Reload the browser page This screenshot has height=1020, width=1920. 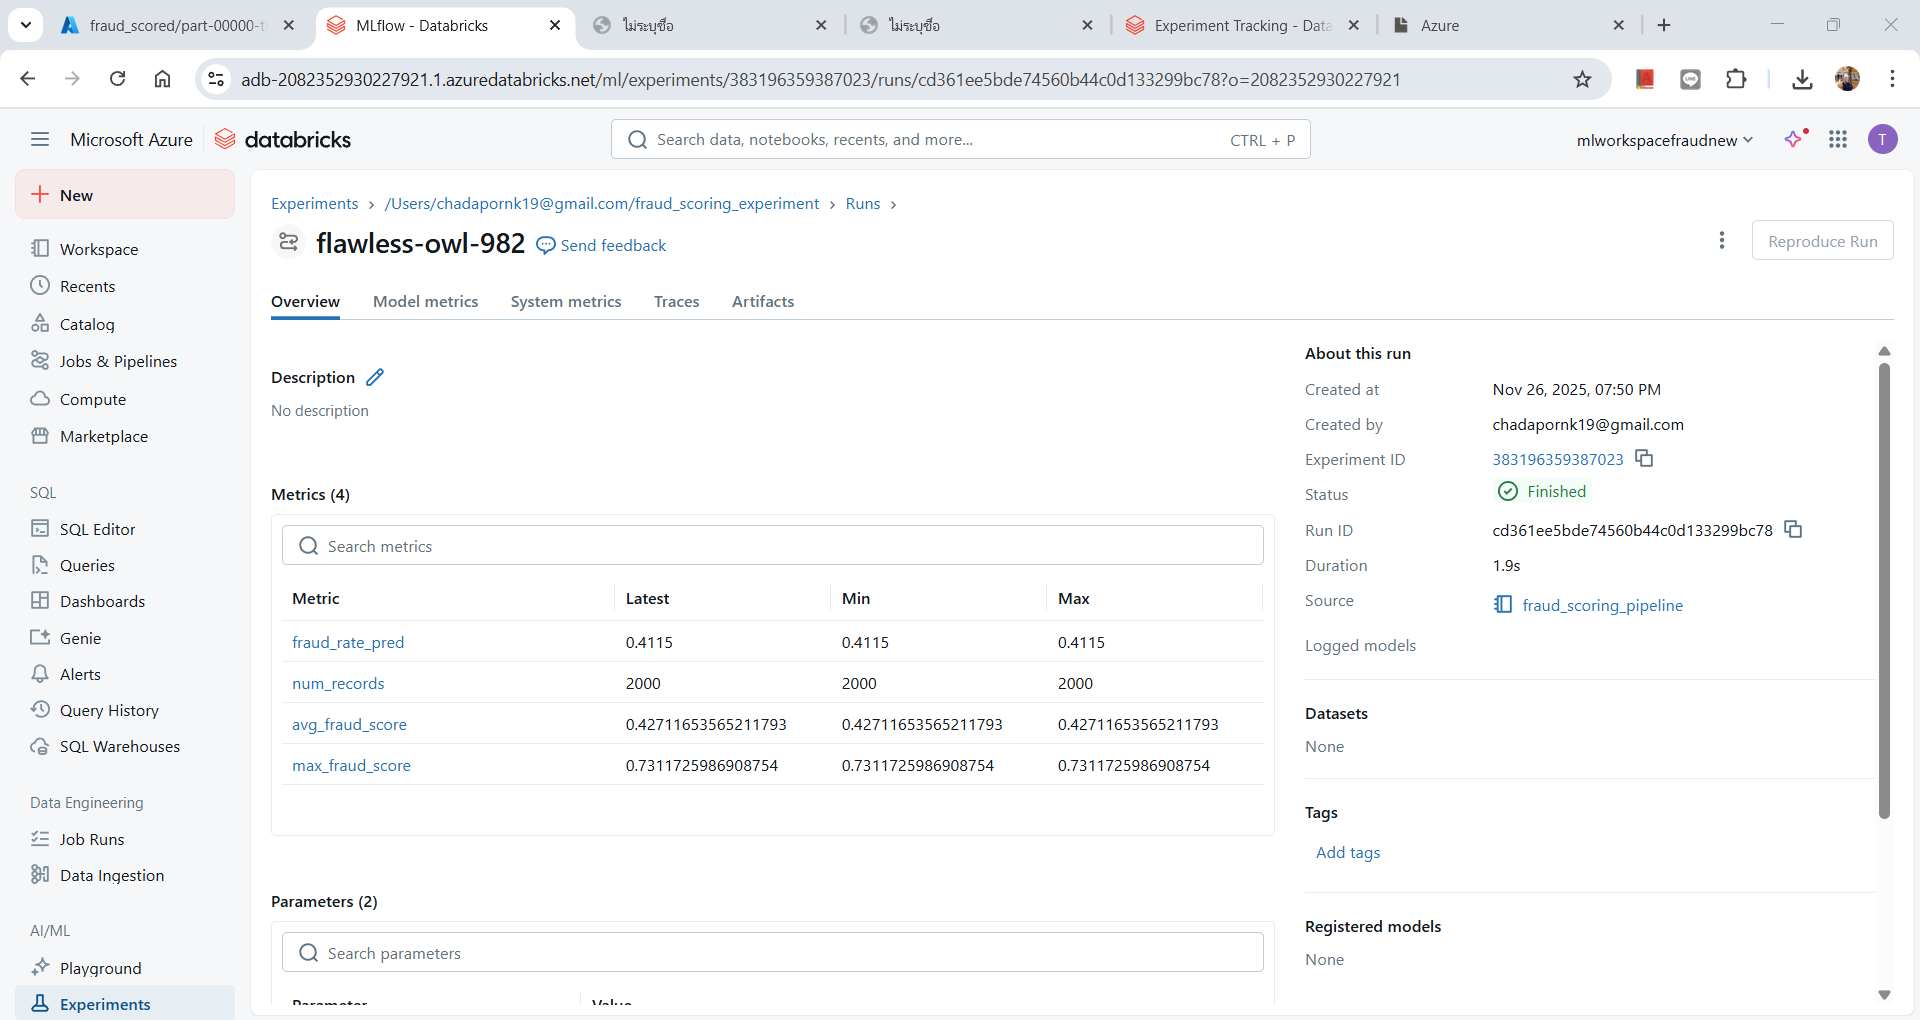click(x=118, y=79)
